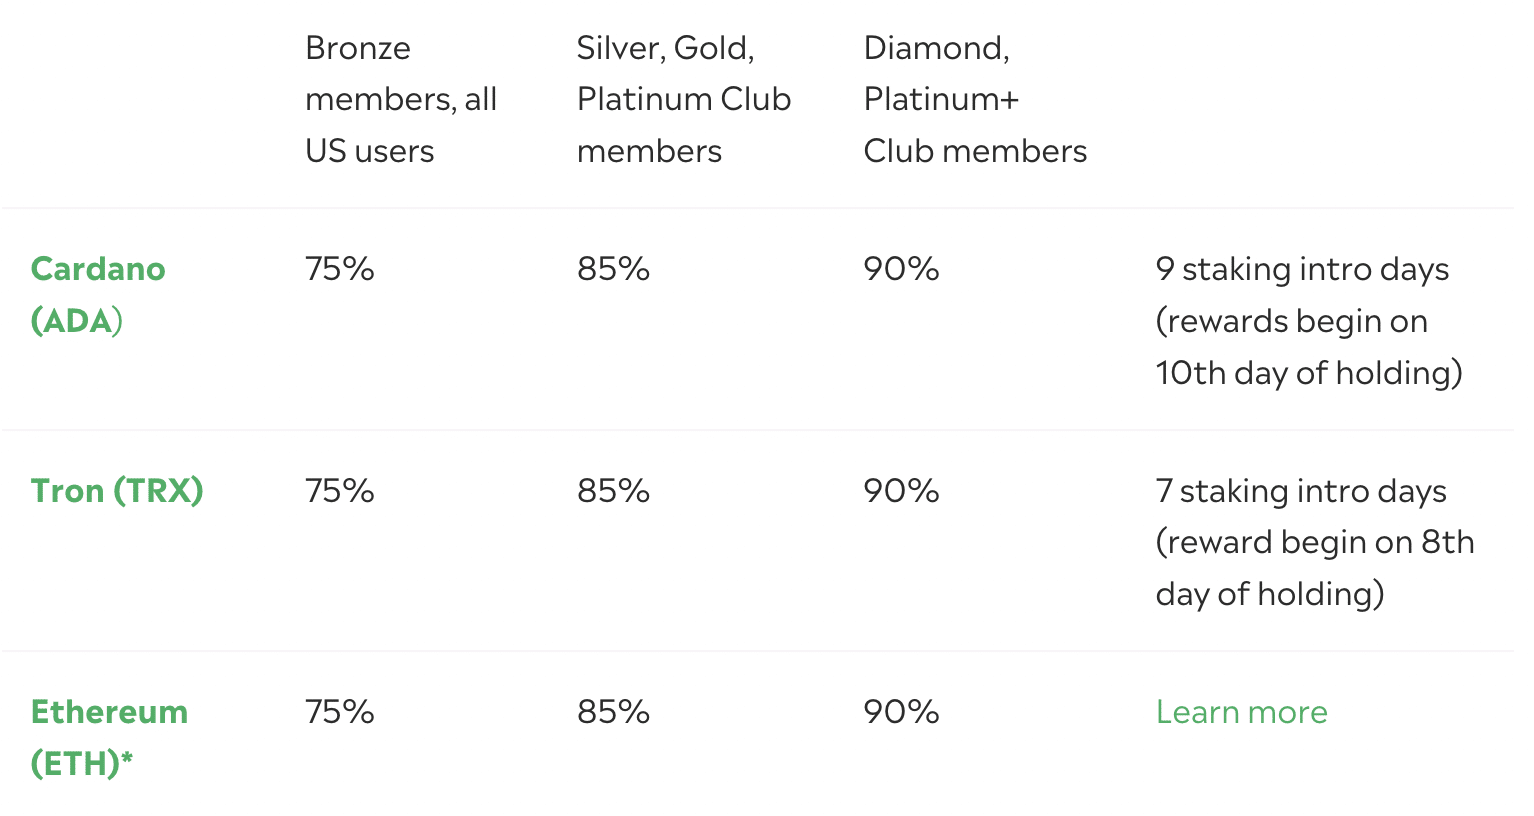Click Ethereum 85% Silver rate cell

pyautogui.click(x=613, y=711)
